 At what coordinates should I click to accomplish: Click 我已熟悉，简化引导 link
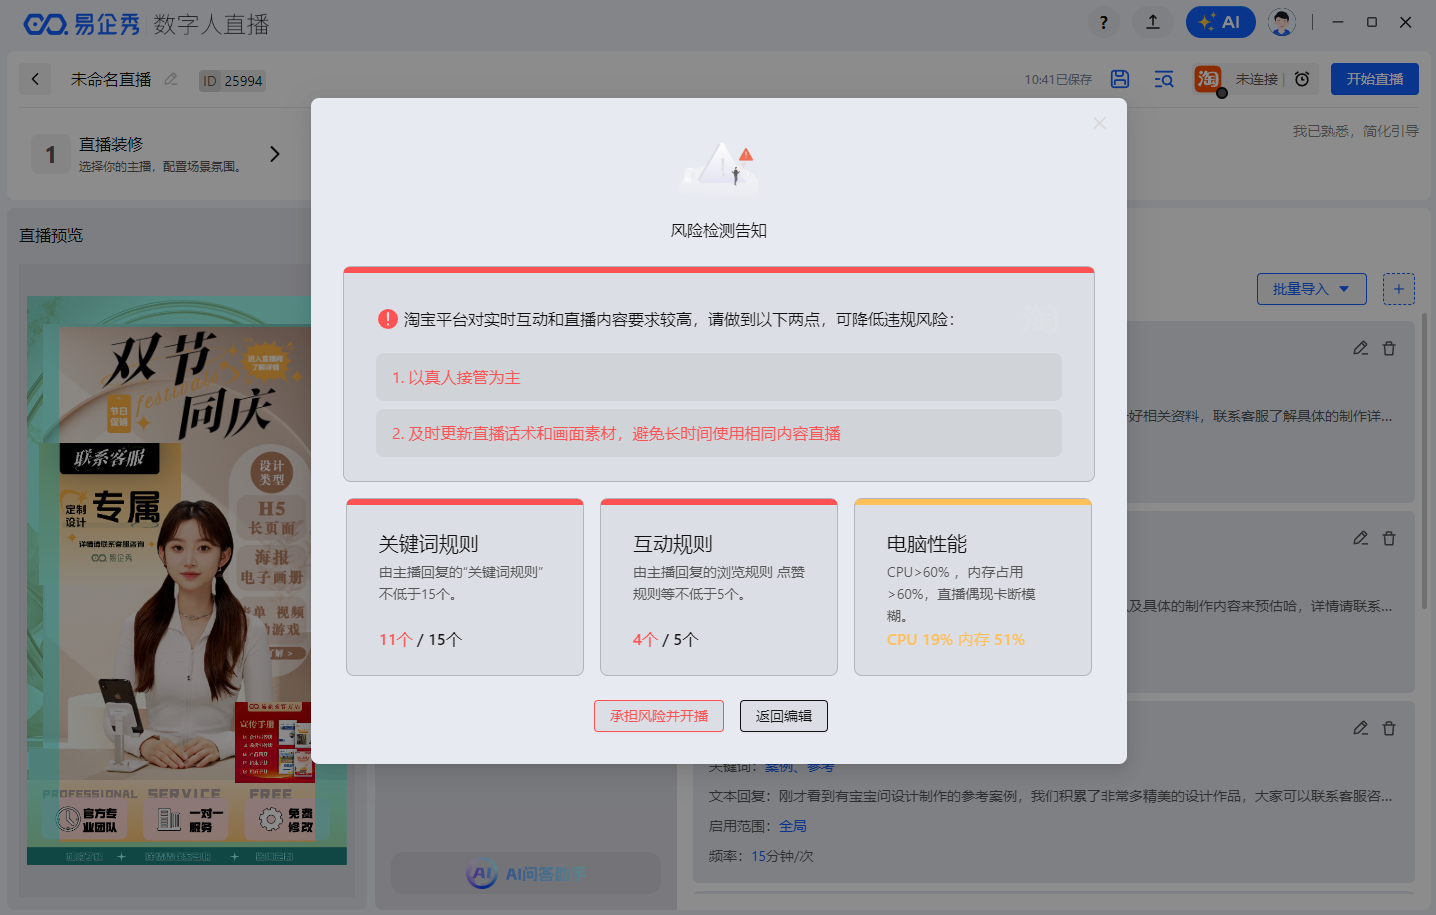1355,131
